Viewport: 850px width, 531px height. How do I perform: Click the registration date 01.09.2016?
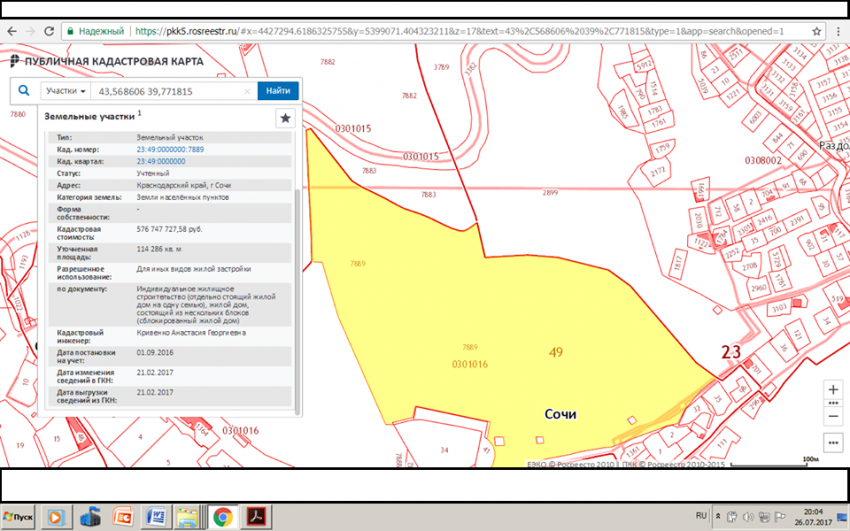click(155, 353)
